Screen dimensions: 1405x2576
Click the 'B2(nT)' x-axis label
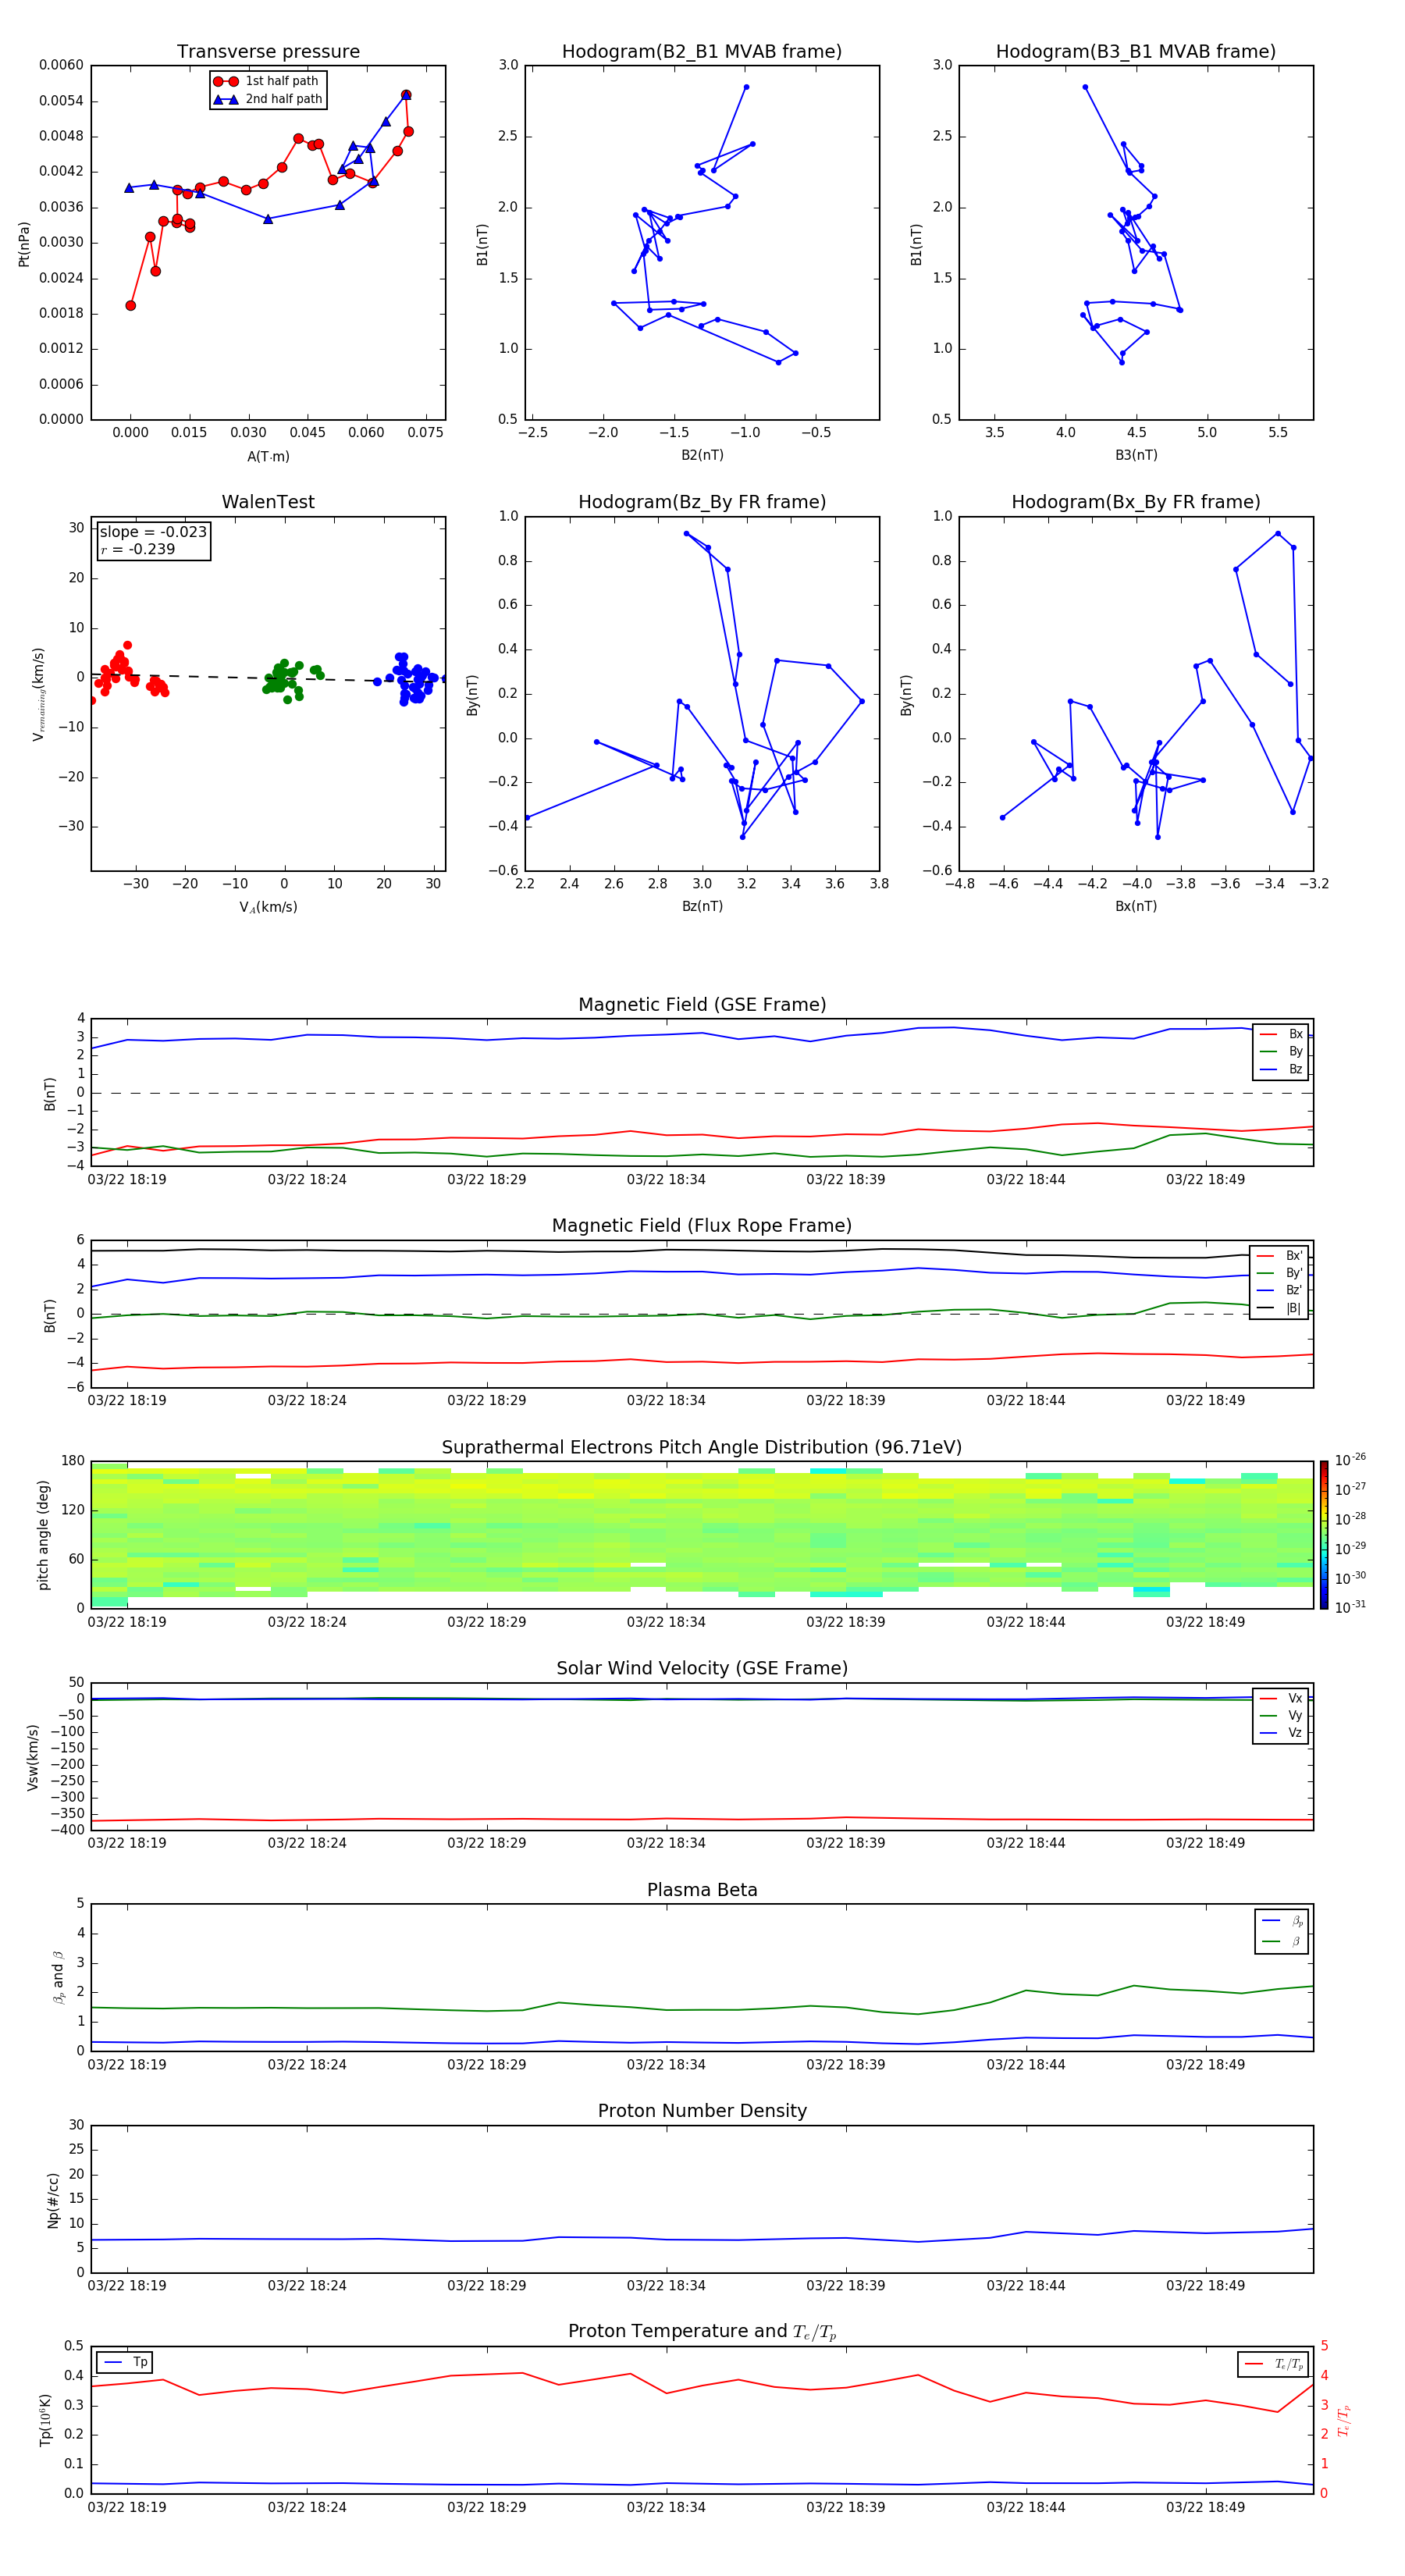click(x=702, y=455)
